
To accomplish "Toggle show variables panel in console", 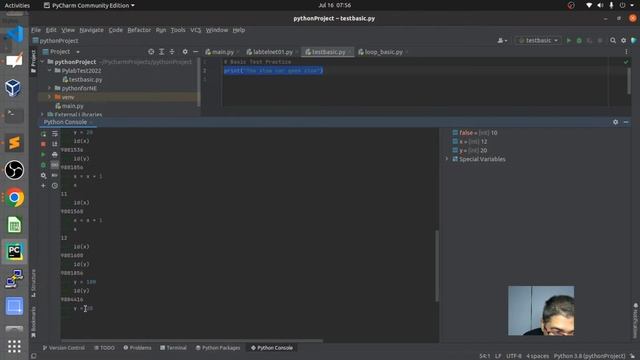I will click(x=55, y=165).
